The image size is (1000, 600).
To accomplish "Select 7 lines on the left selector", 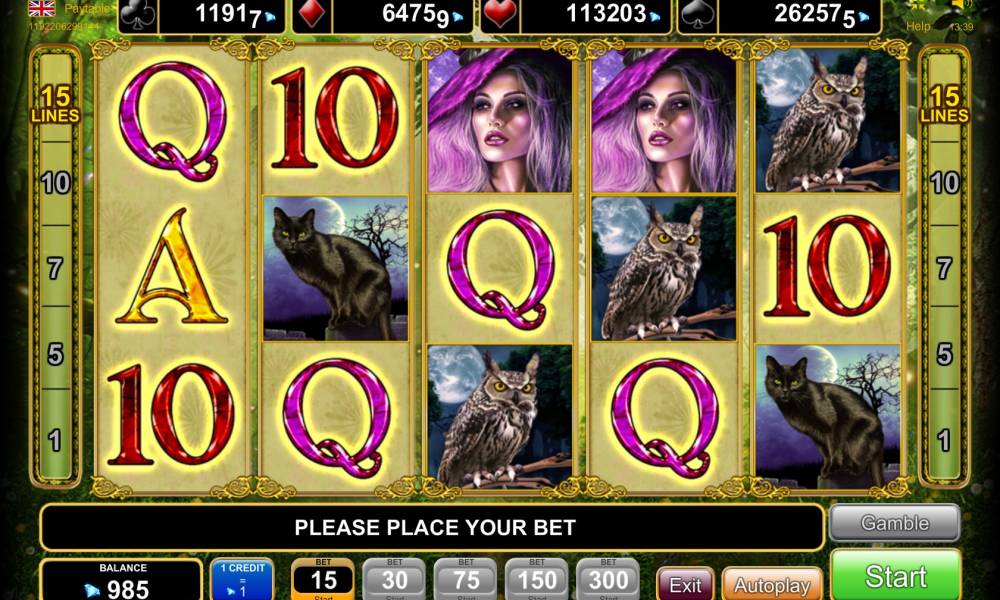I will click(x=55, y=268).
